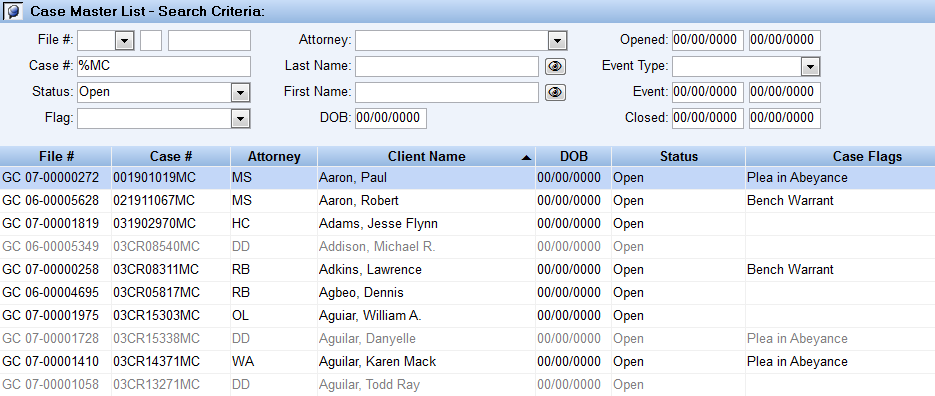This screenshot has height=396, width=935.
Task: Click the DOB date search field
Action: pos(391,118)
